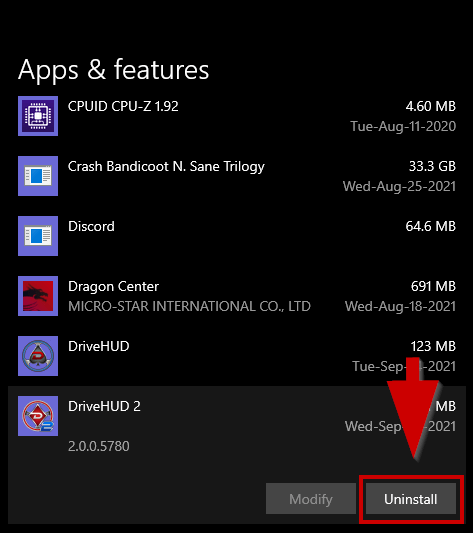Select the Dragon Center entry name
Viewport: 473px width, 533px height.
coord(113,287)
